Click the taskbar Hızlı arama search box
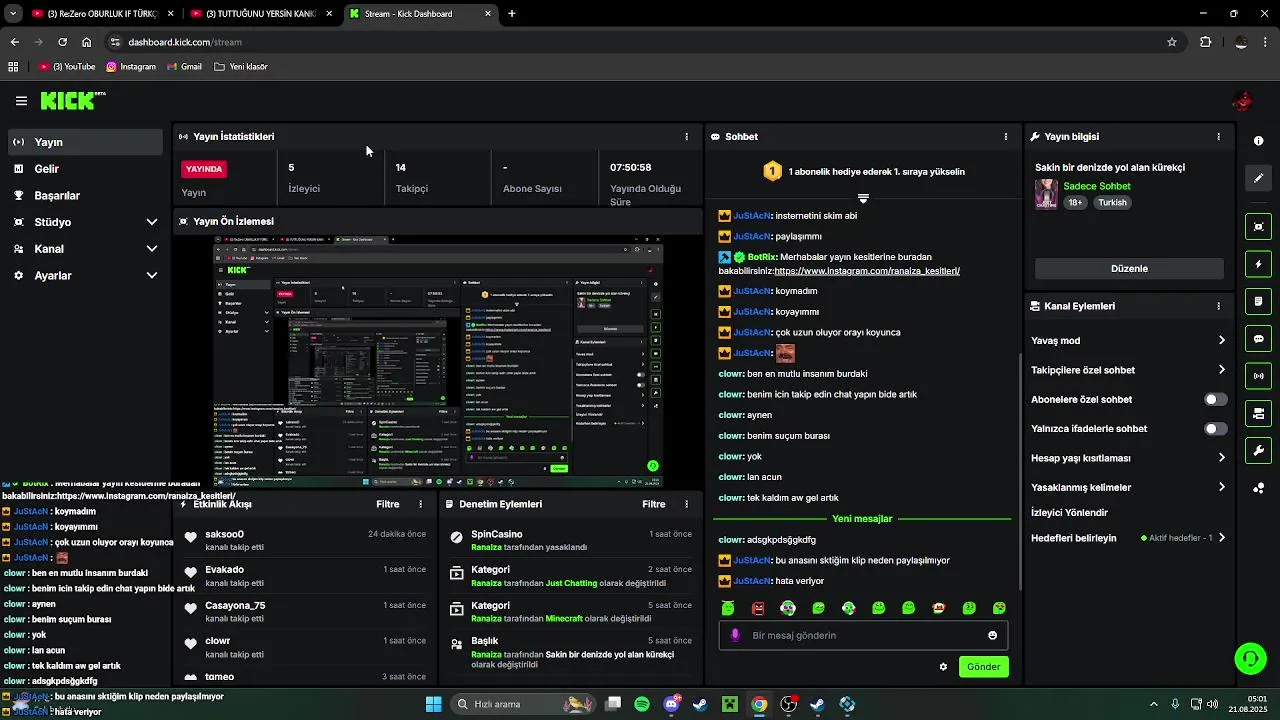 click(525, 704)
